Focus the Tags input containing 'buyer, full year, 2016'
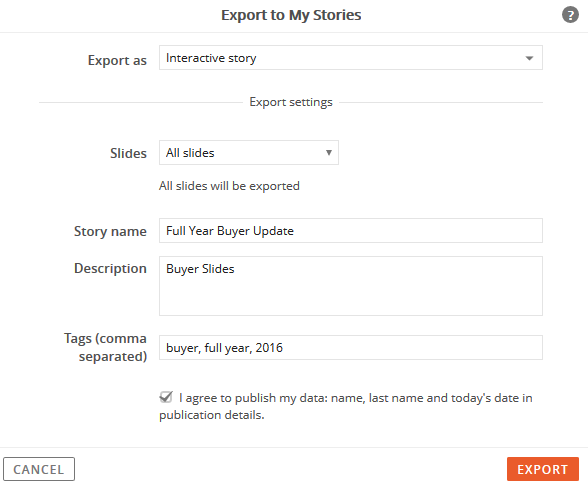 click(x=351, y=348)
